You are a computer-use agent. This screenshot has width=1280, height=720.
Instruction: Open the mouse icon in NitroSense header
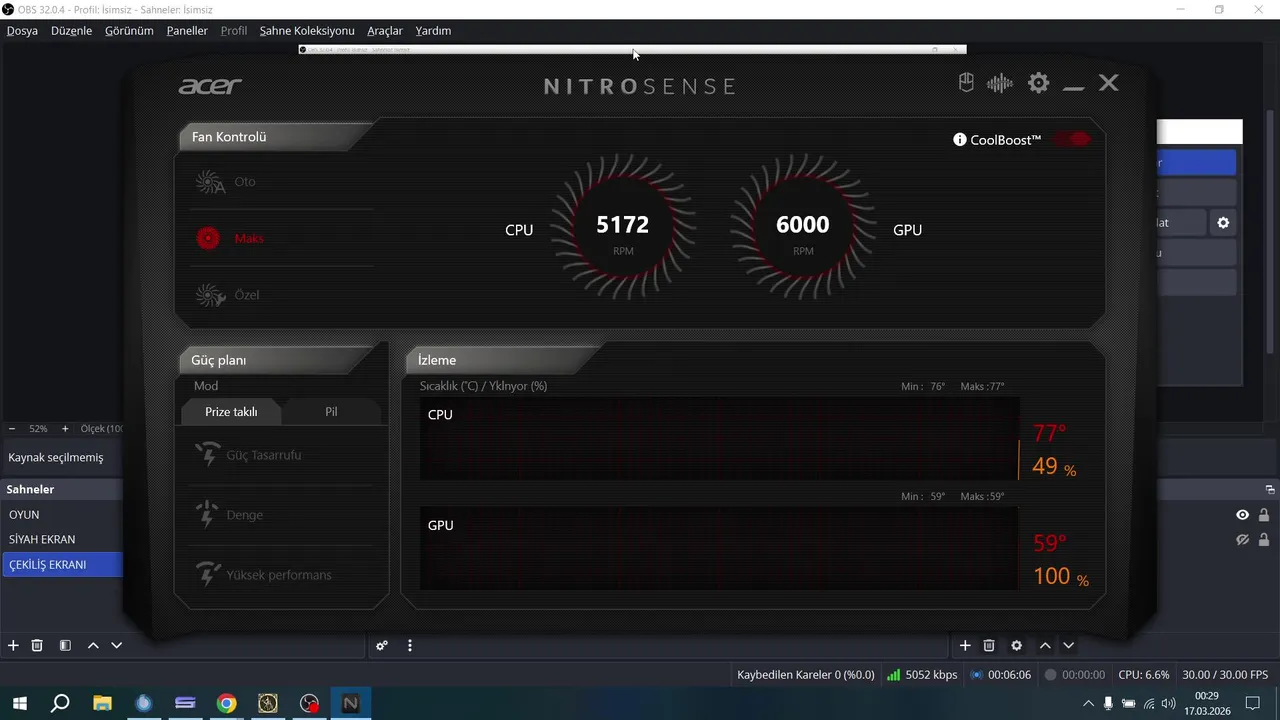[966, 83]
